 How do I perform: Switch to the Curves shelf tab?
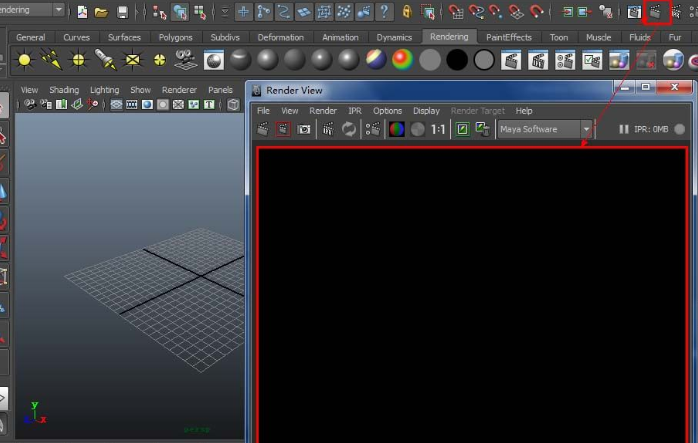(x=76, y=37)
